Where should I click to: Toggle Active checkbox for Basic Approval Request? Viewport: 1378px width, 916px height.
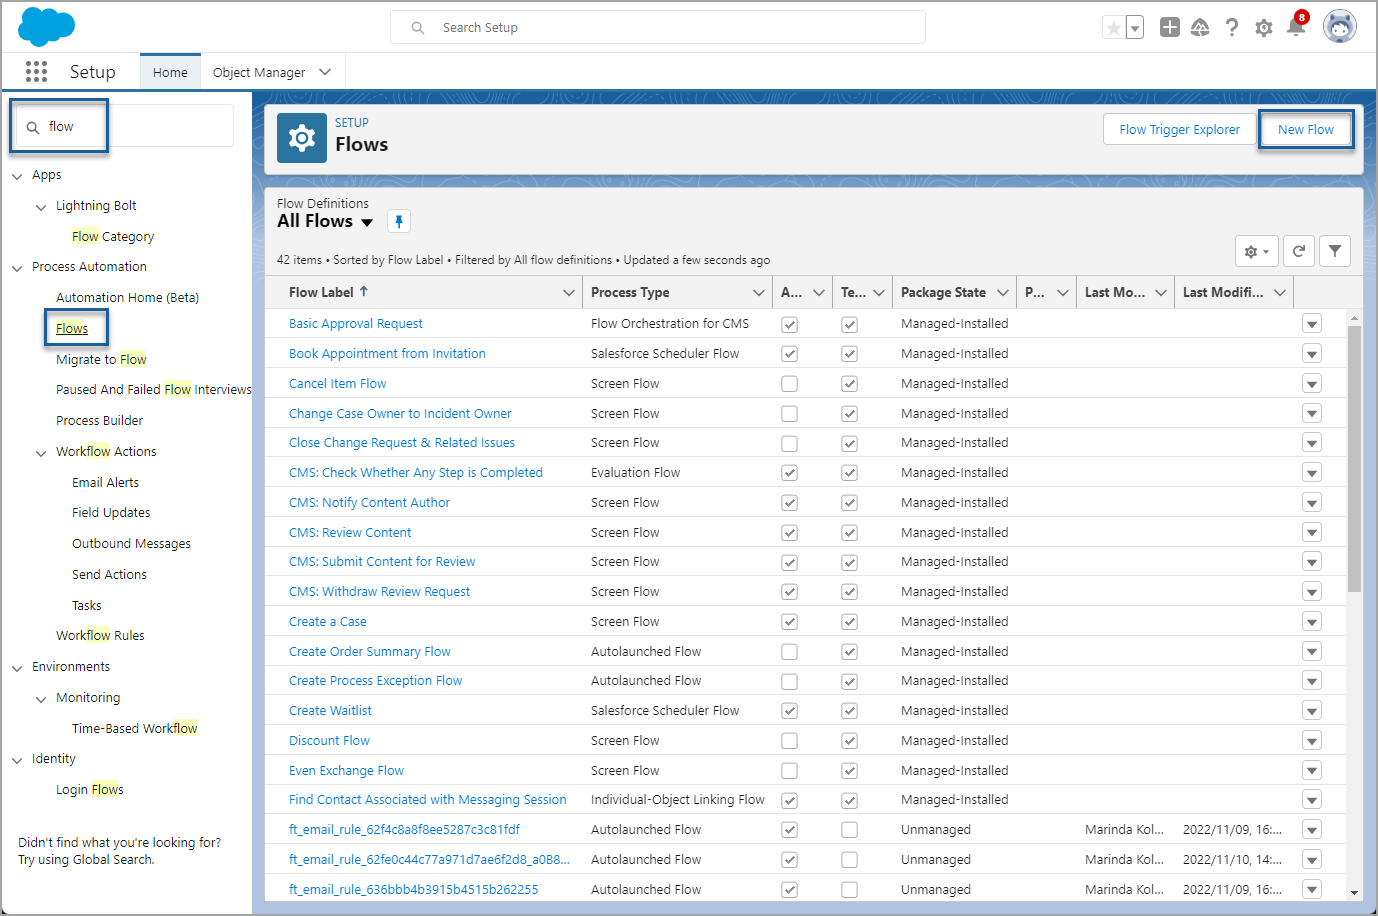tap(789, 324)
